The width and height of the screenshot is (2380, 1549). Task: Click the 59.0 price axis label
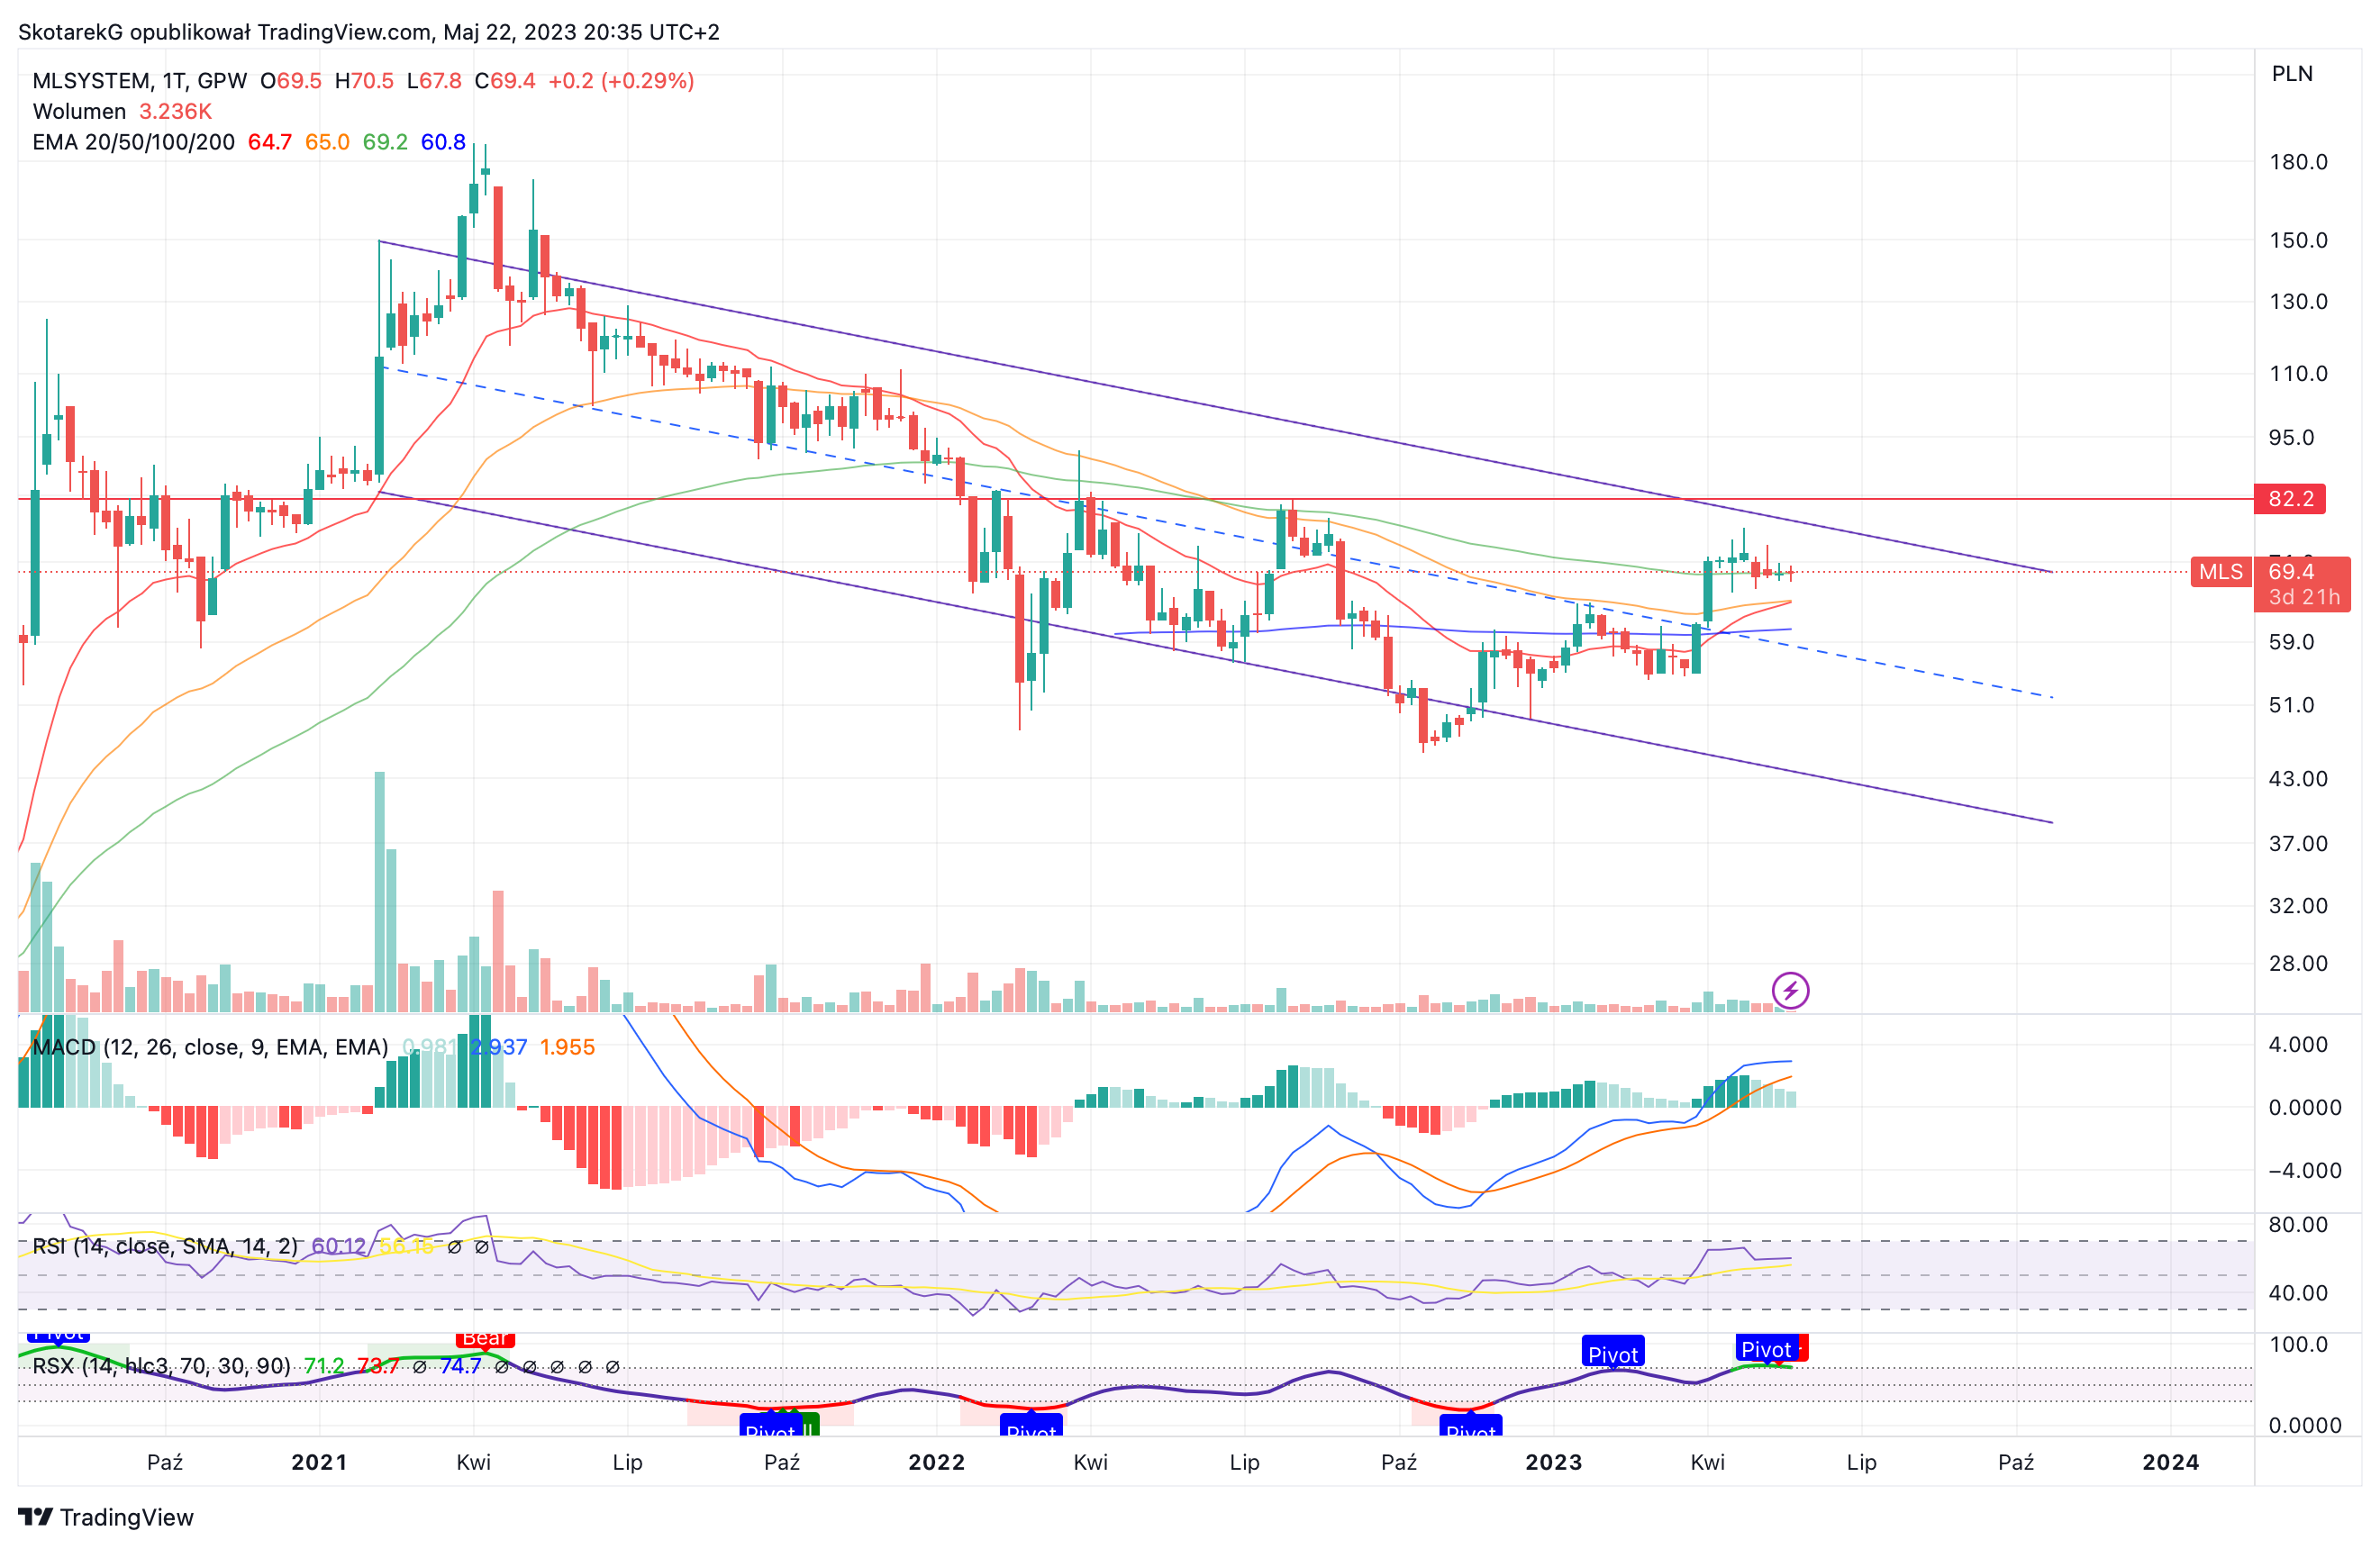(2291, 642)
